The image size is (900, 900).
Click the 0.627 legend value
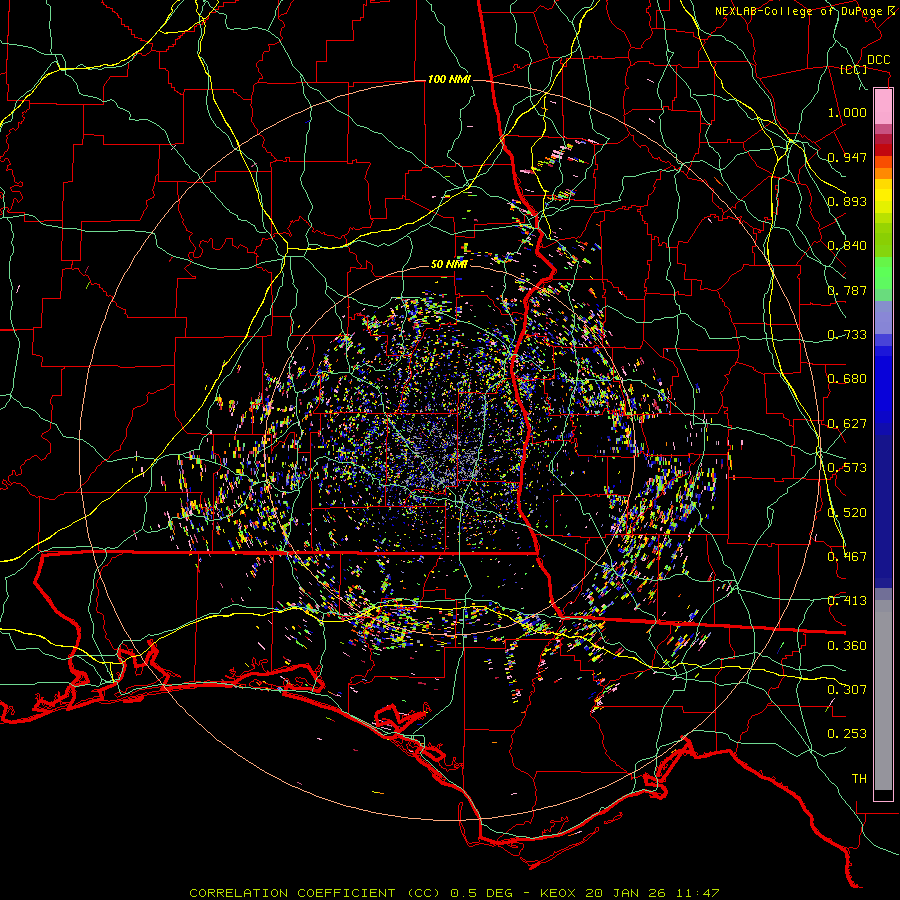tap(847, 424)
